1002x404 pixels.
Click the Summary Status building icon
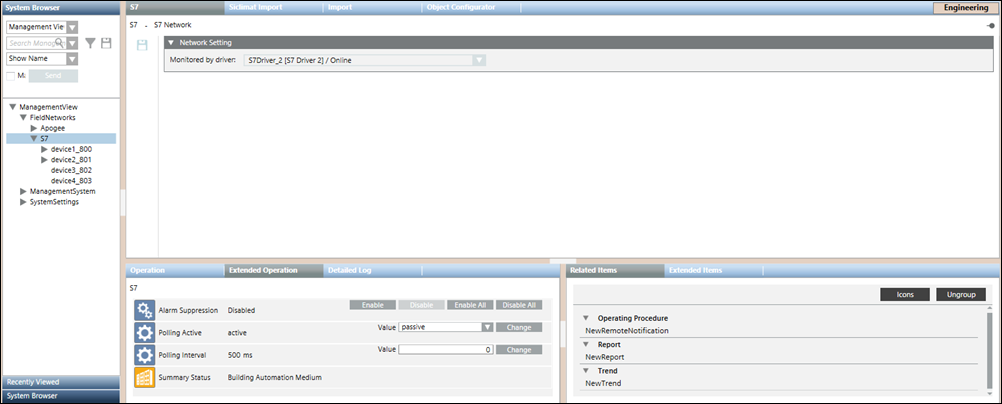[144, 378]
